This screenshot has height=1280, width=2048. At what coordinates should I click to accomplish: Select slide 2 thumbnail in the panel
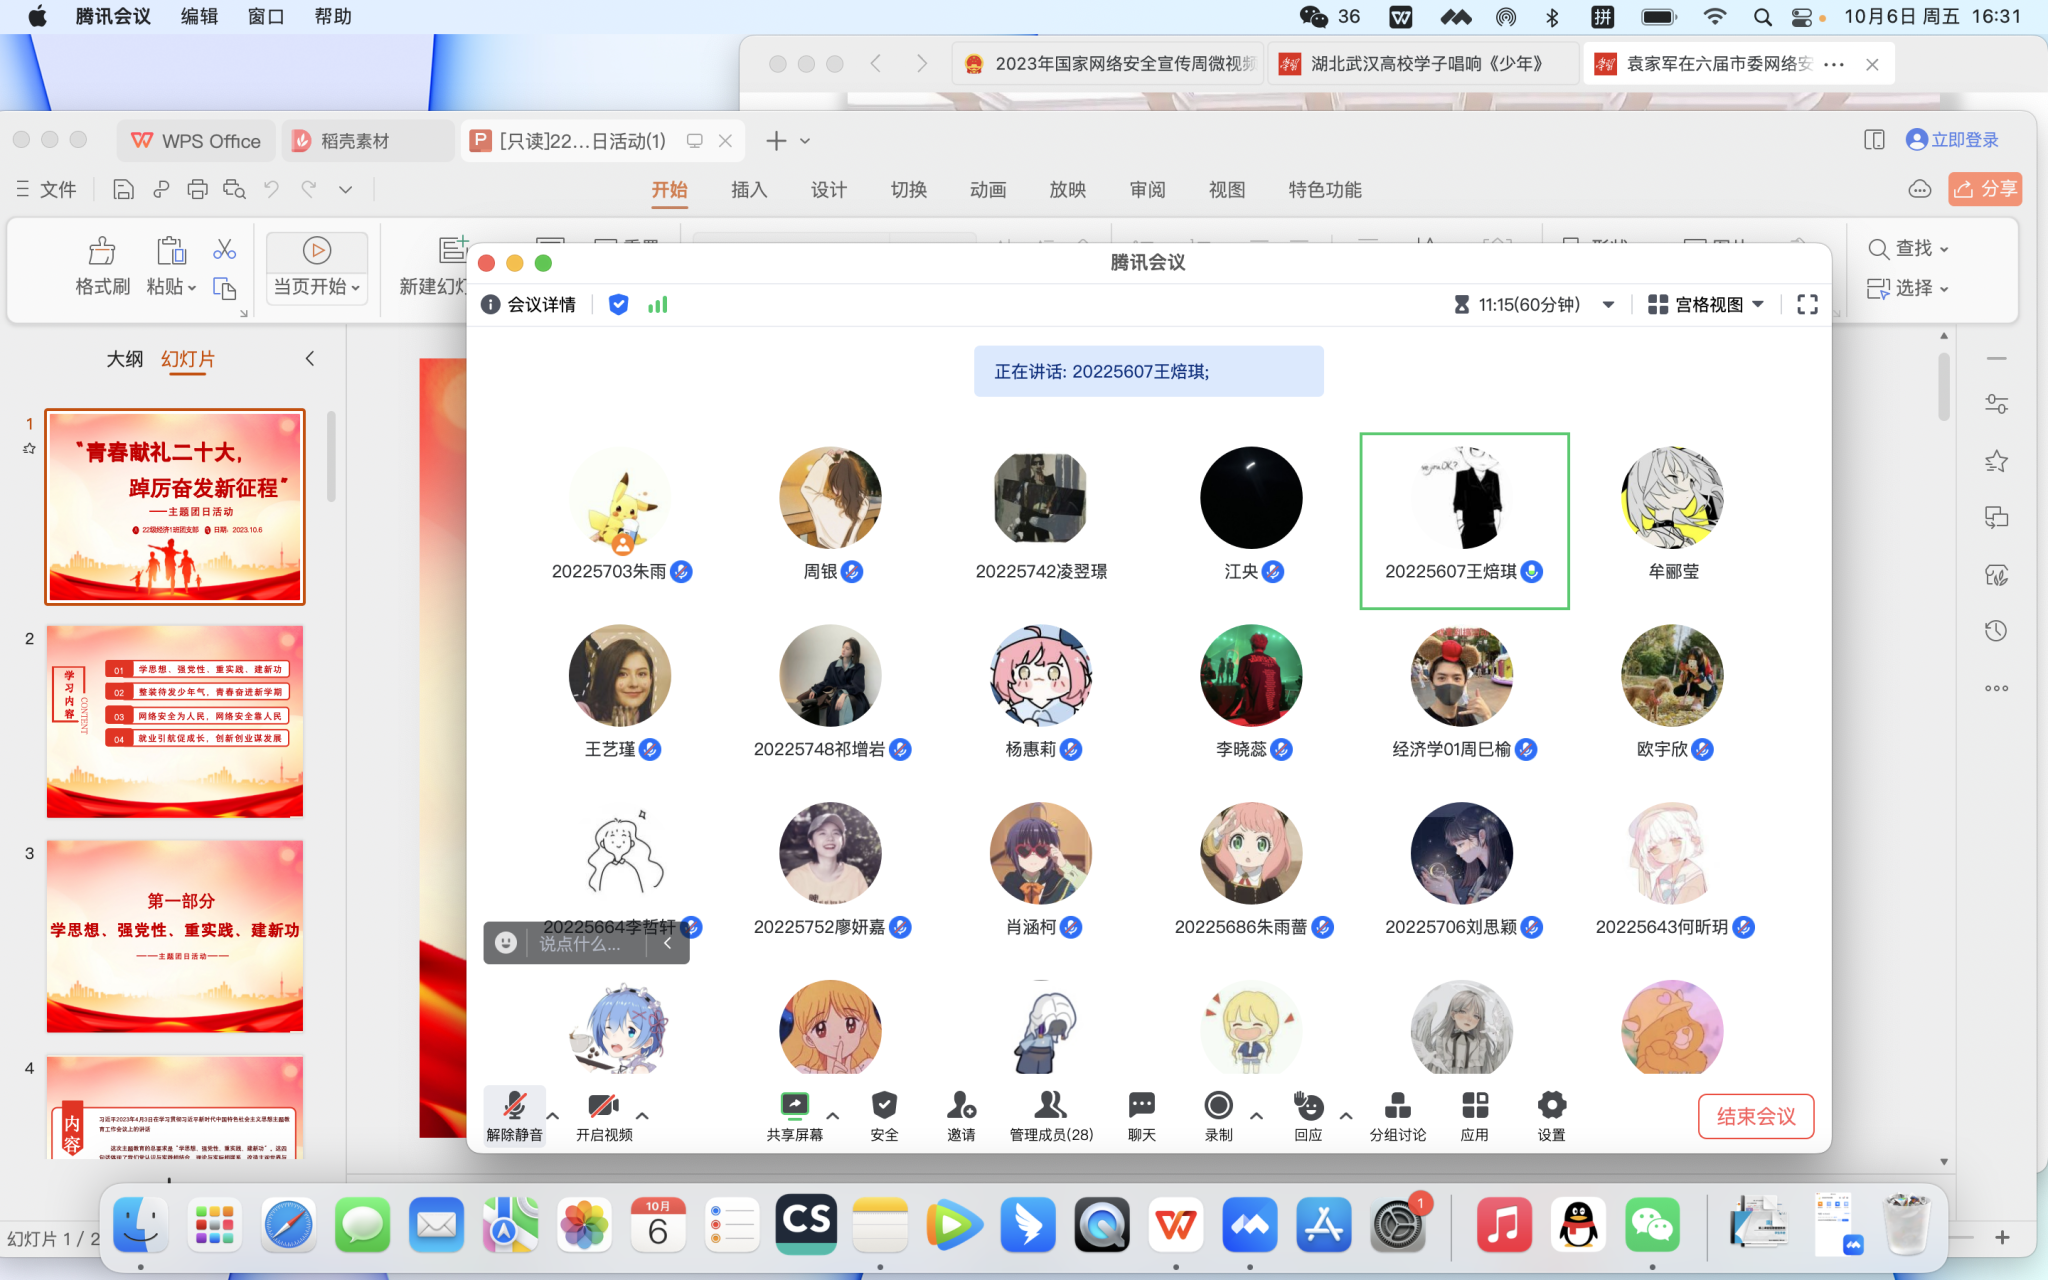point(175,722)
